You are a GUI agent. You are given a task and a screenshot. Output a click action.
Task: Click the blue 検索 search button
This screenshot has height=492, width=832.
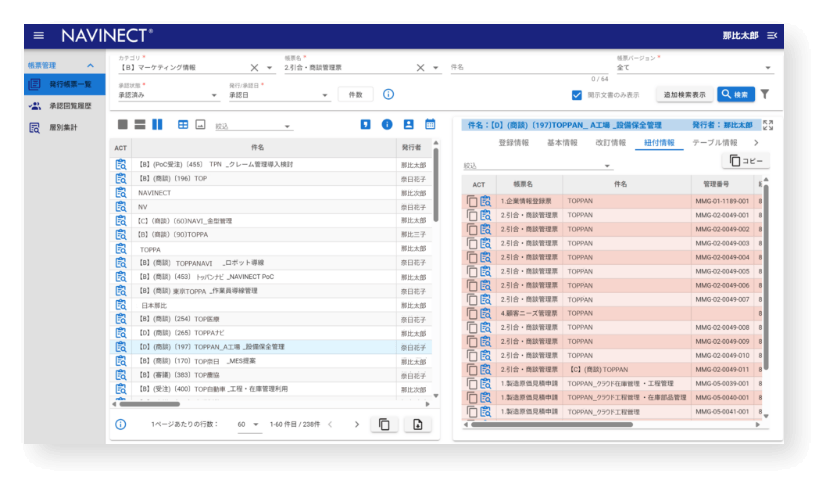coord(735,94)
